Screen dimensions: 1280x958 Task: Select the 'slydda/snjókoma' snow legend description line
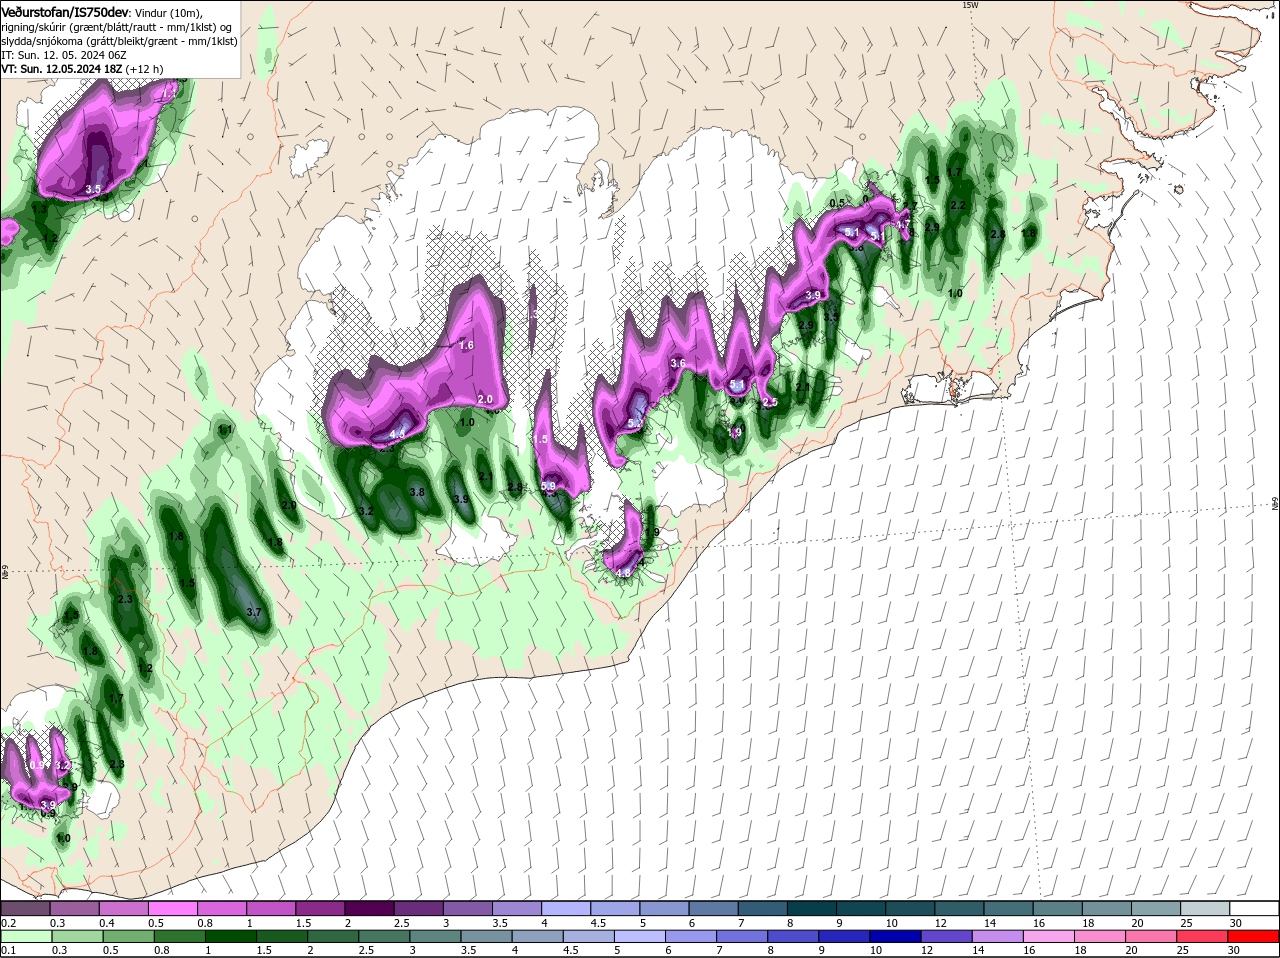pyautogui.click(x=119, y=42)
